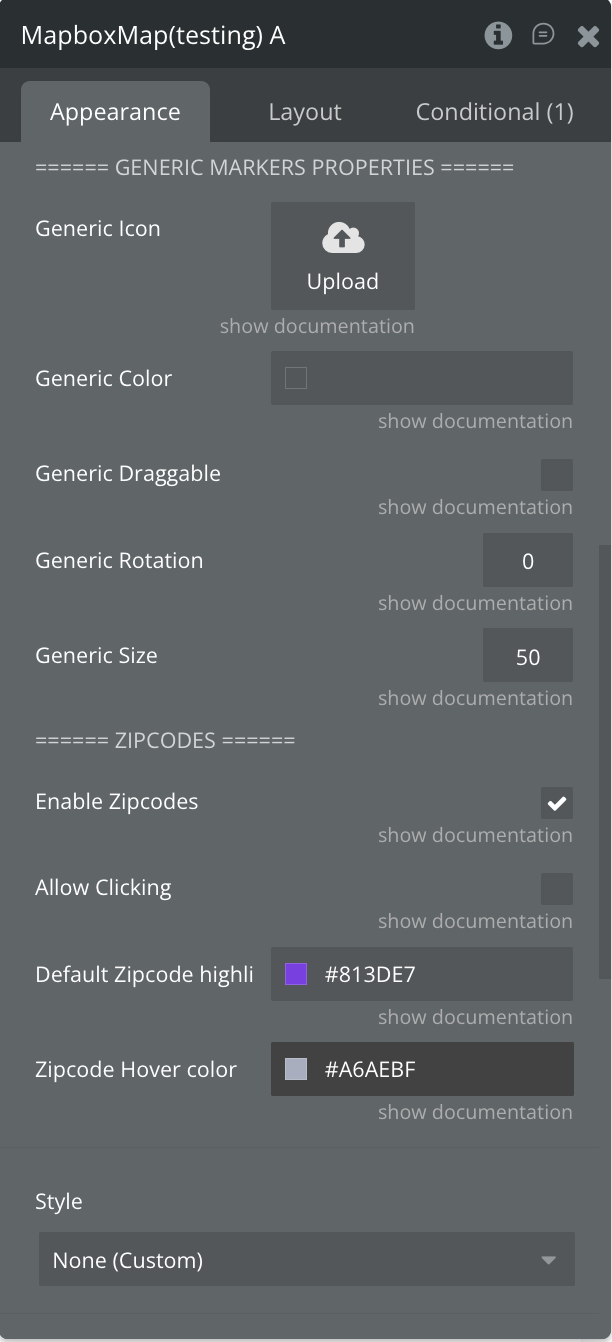Click the panel's vertical scrollbar
Image resolution: width=612 pixels, height=1342 pixels.
pyautogui.click(x=604, y=760)
